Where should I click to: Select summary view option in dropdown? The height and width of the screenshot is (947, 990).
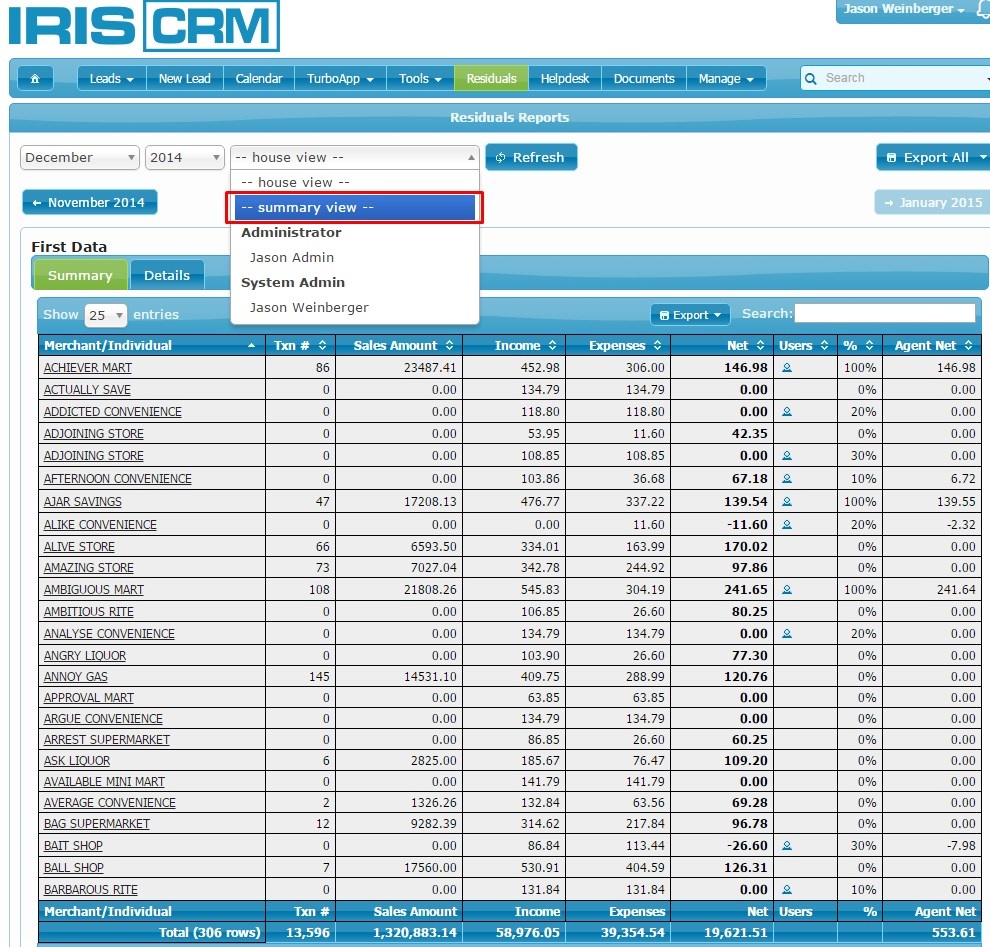click(x=356, y=208)
